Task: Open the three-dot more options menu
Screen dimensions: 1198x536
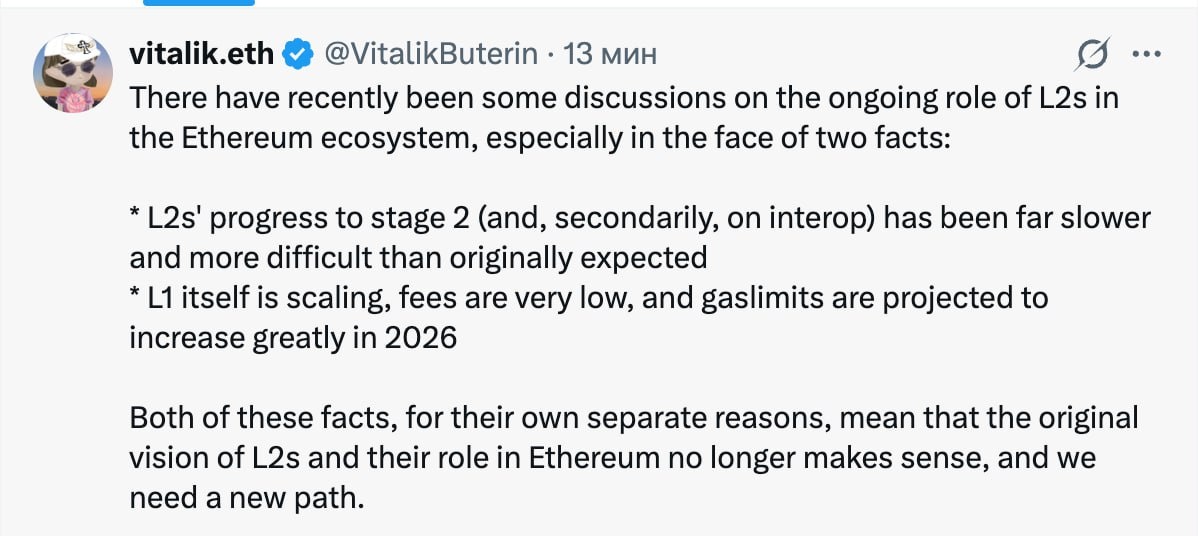Action: pos(1145,54)
